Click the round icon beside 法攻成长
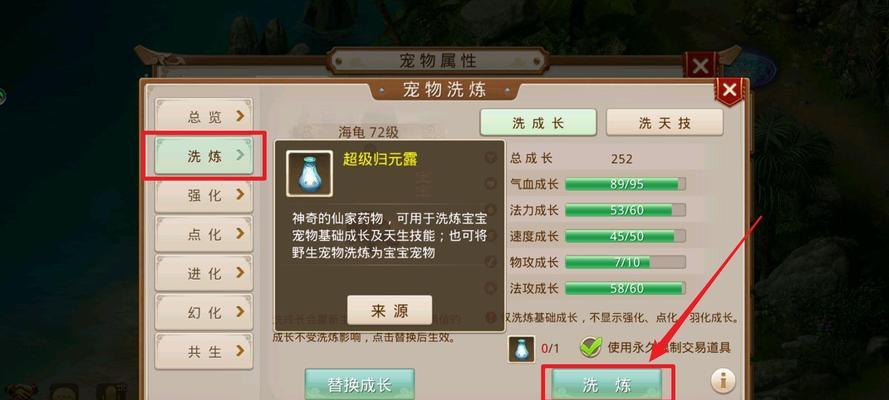889x400 pixels. coord(490,288)
